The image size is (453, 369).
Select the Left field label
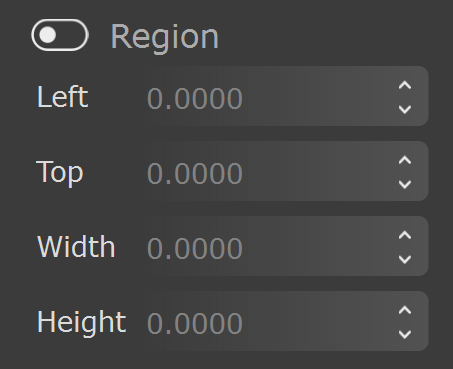63,97
